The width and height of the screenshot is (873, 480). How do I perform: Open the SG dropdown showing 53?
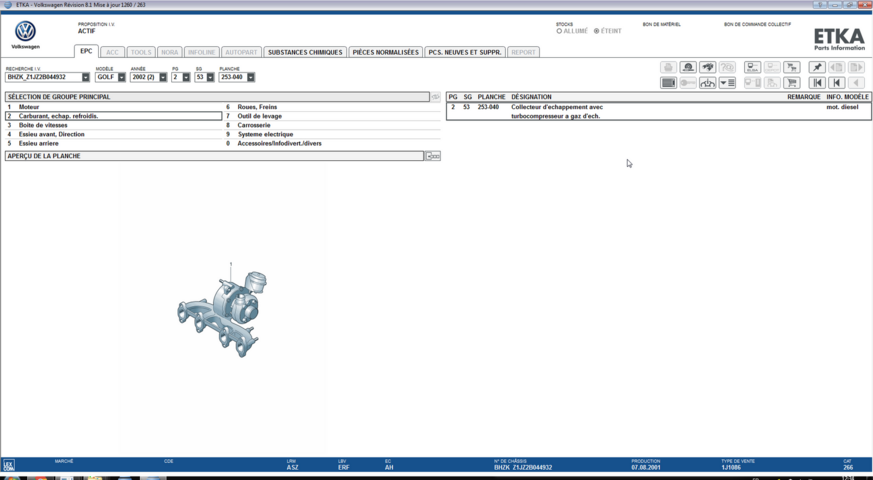click(210, 77)
